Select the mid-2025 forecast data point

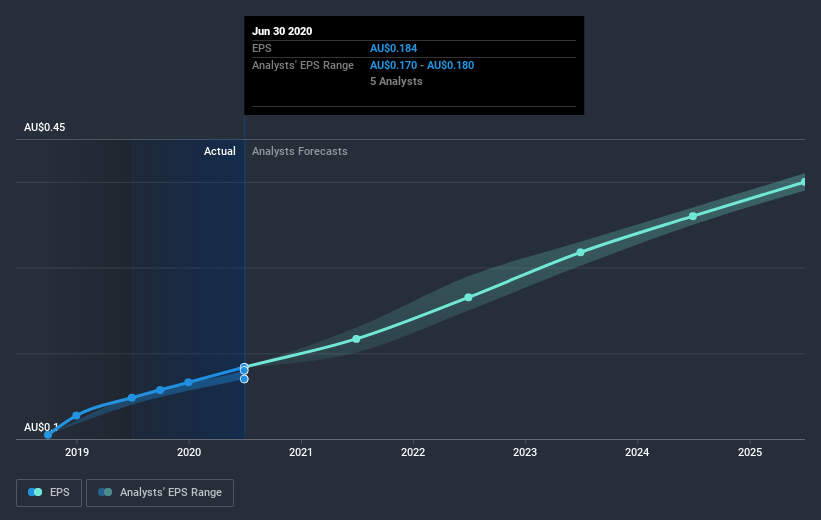[x=804, y=182]
